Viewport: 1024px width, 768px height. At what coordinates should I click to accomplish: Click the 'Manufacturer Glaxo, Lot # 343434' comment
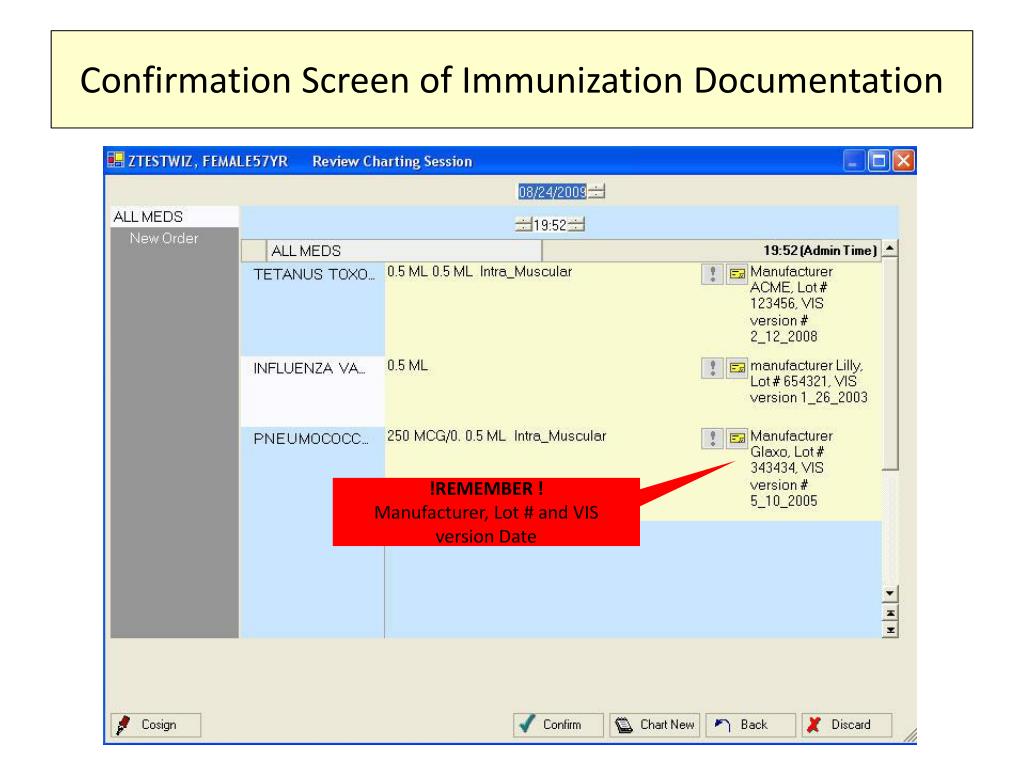point(792,468)
